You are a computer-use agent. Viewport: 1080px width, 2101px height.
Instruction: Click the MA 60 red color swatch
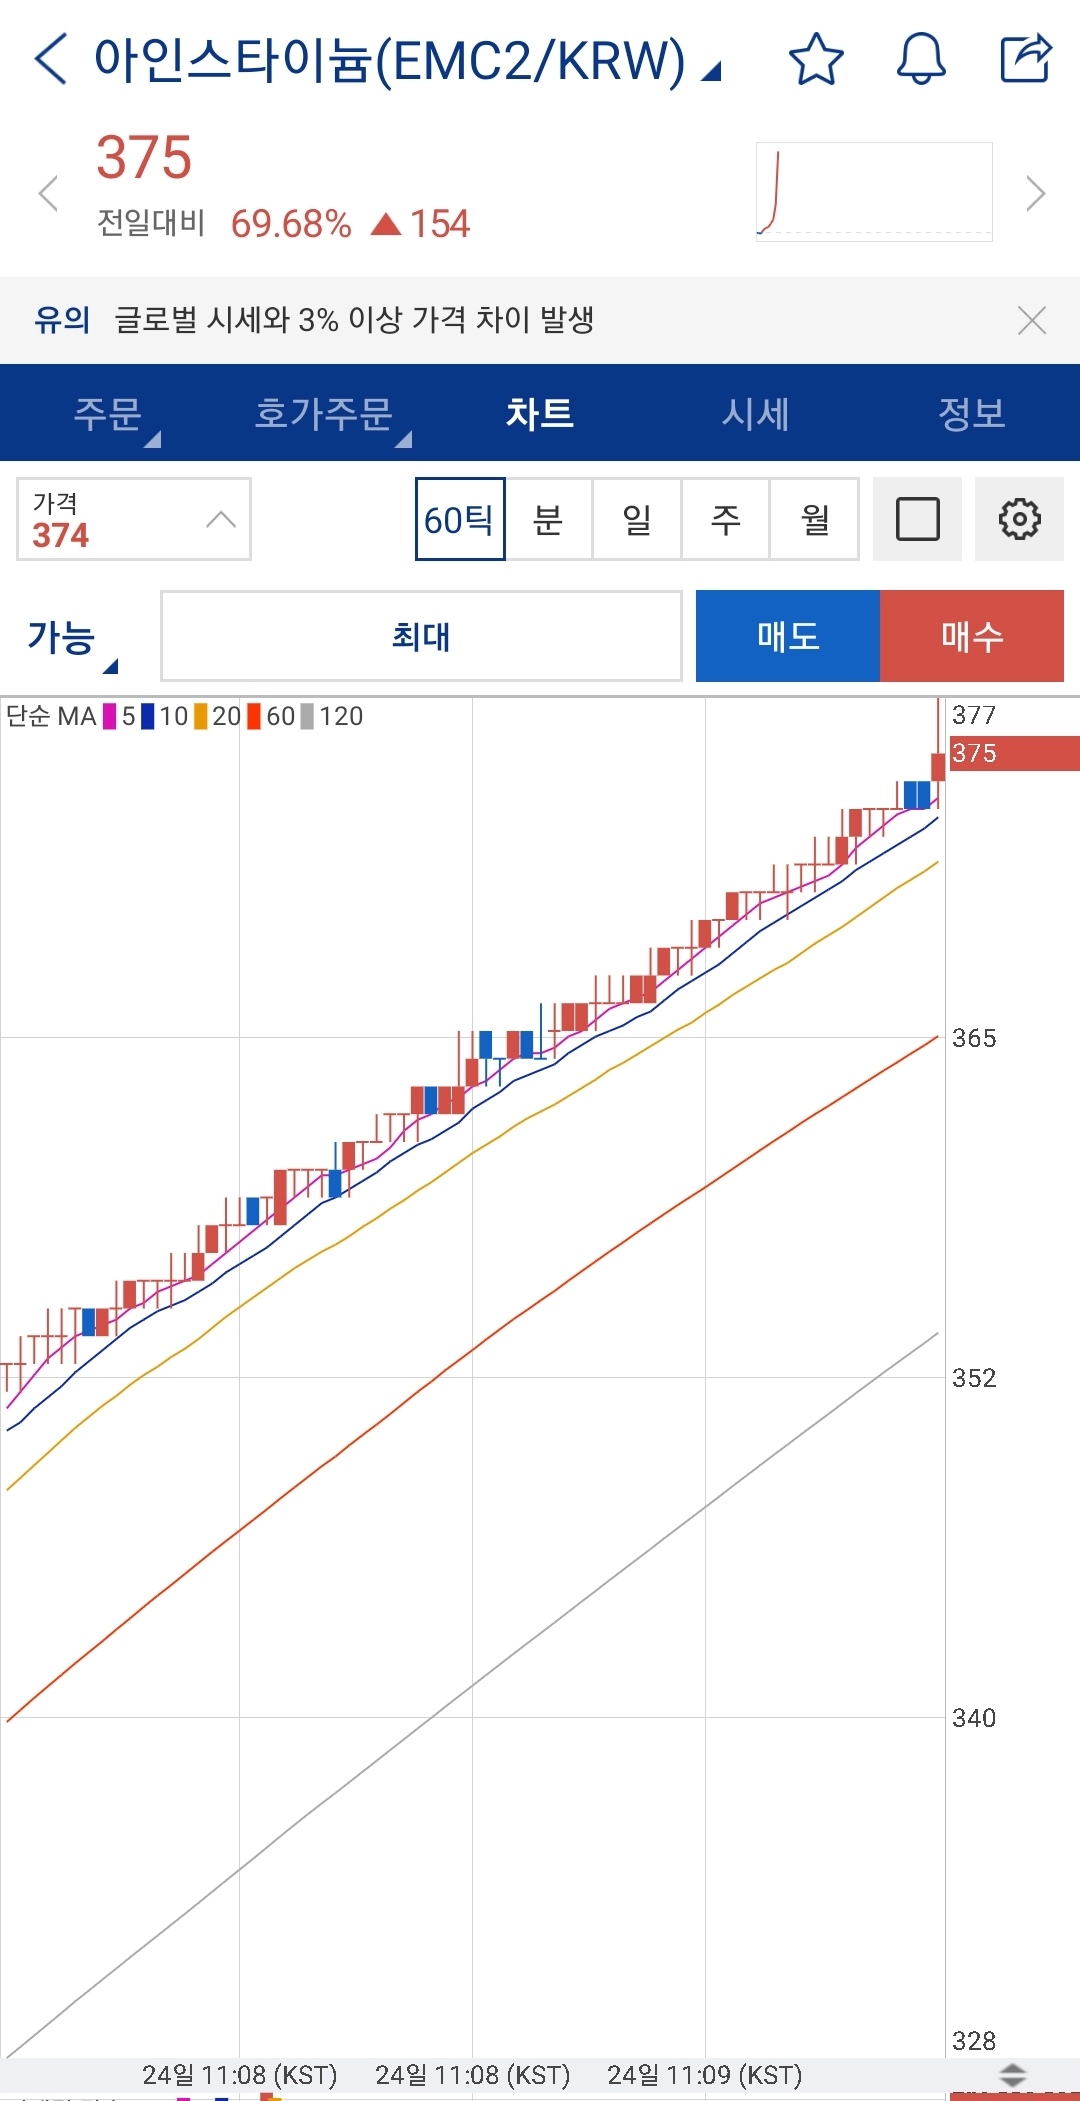point(254,716)
